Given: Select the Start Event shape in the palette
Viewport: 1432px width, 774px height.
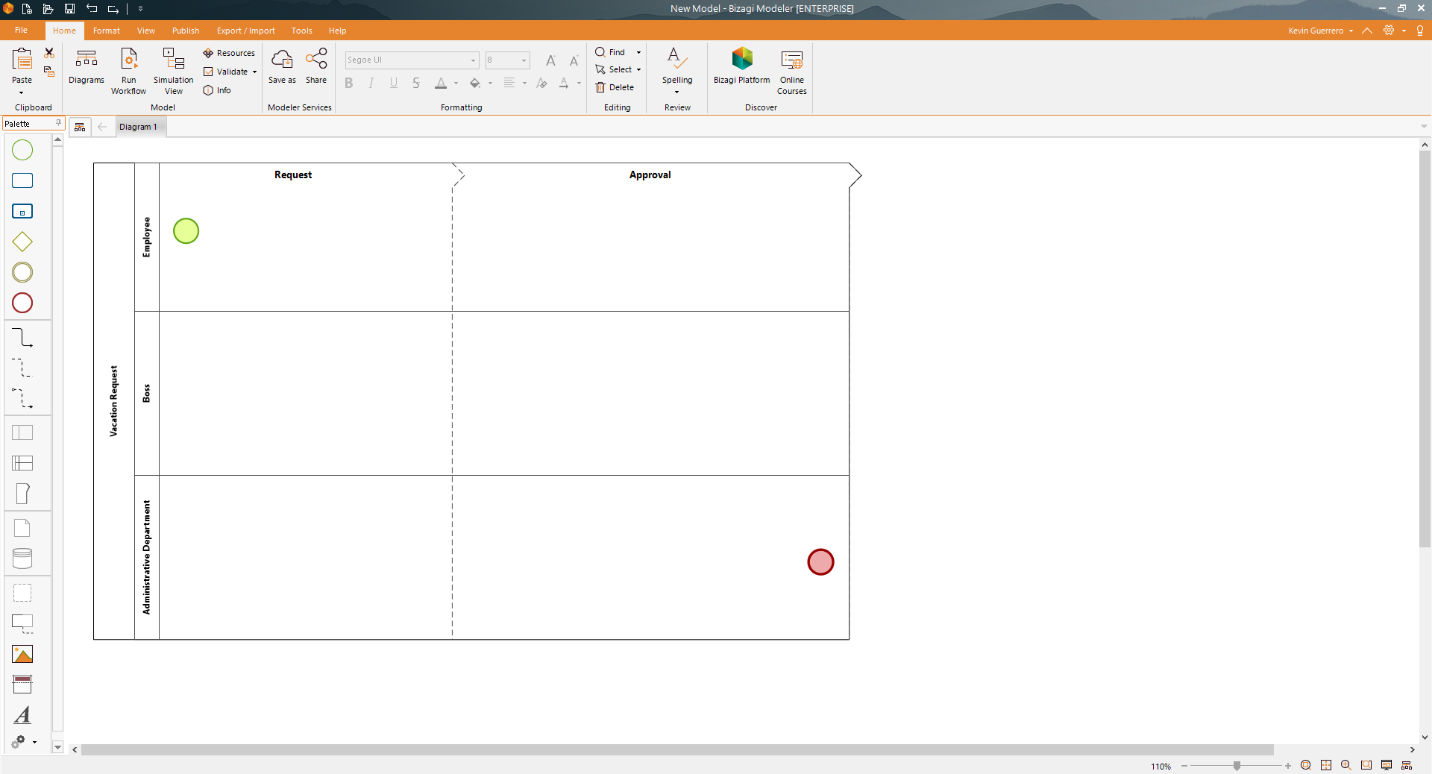Looking at the screenshot, I should pos(22,150).
